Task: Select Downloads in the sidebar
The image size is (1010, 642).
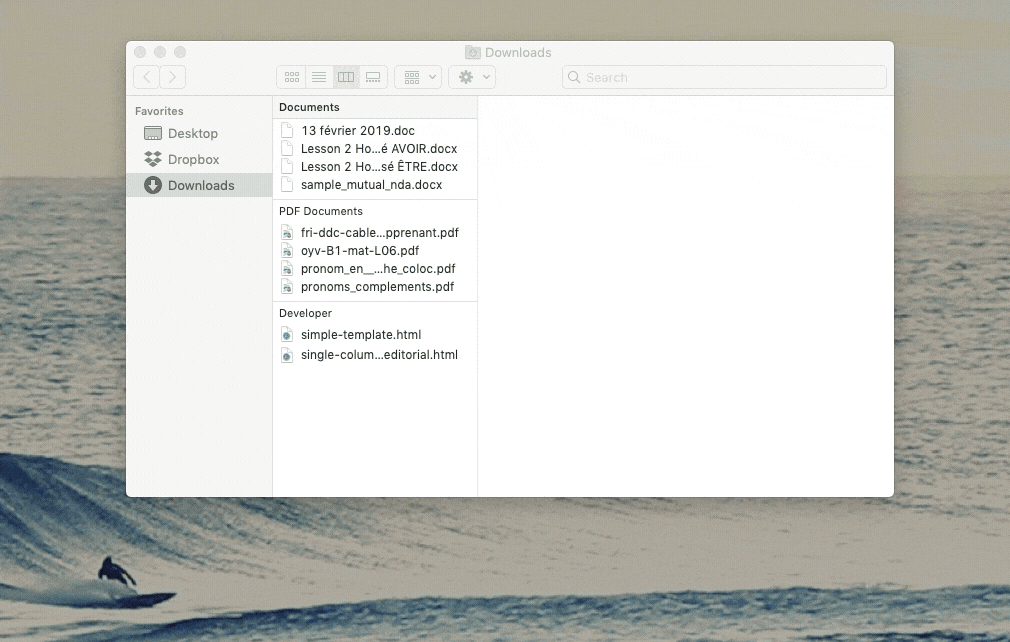Action: (199, 185)
